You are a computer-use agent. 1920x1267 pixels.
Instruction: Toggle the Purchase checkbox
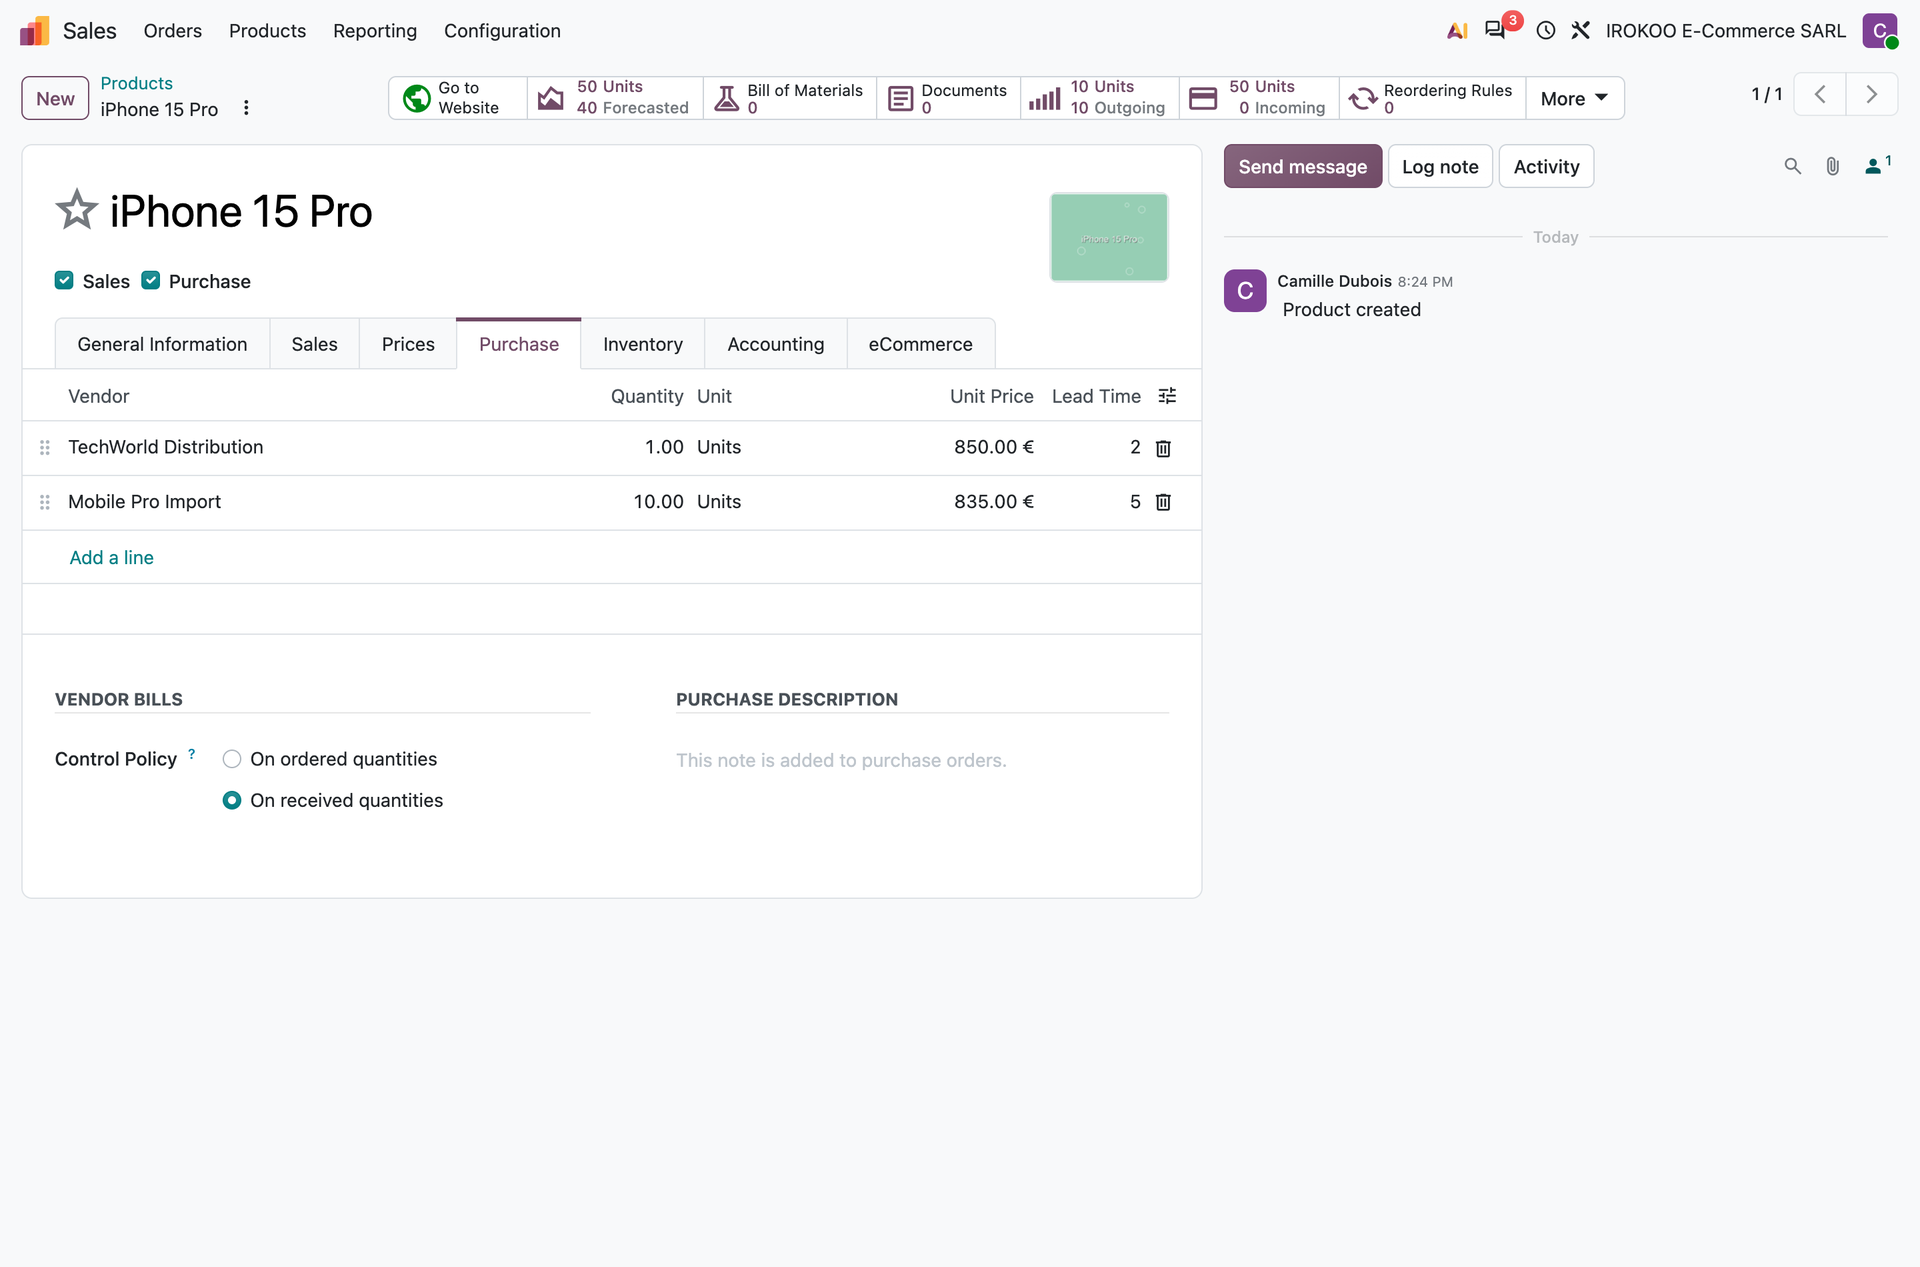coord(151,281)
